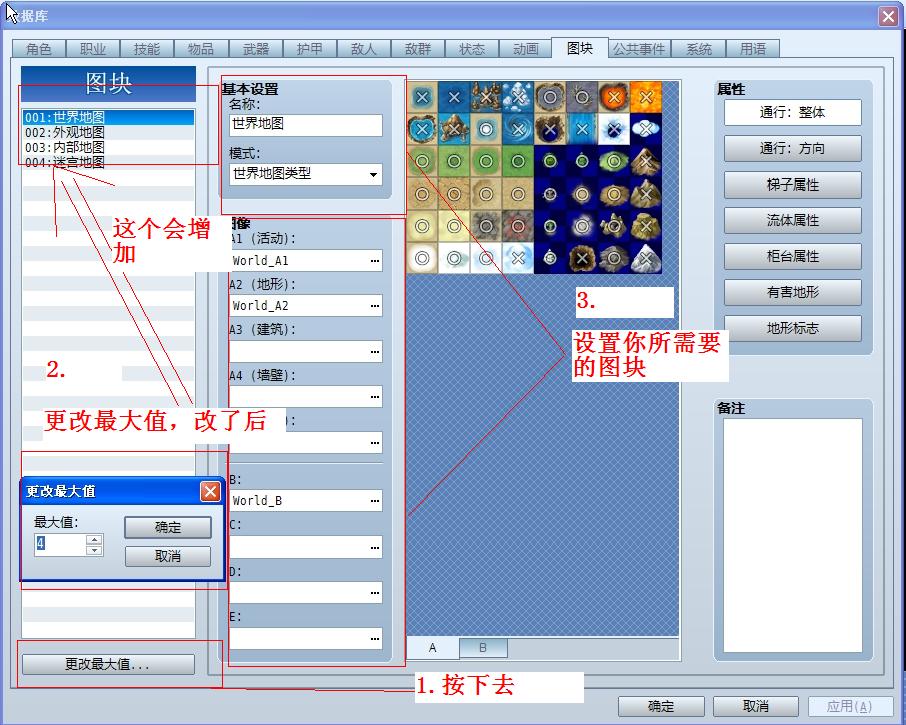Viewport: 906px width, 725px height.
Task: Select the 地形标志 button
Action: tap(793, 328)
